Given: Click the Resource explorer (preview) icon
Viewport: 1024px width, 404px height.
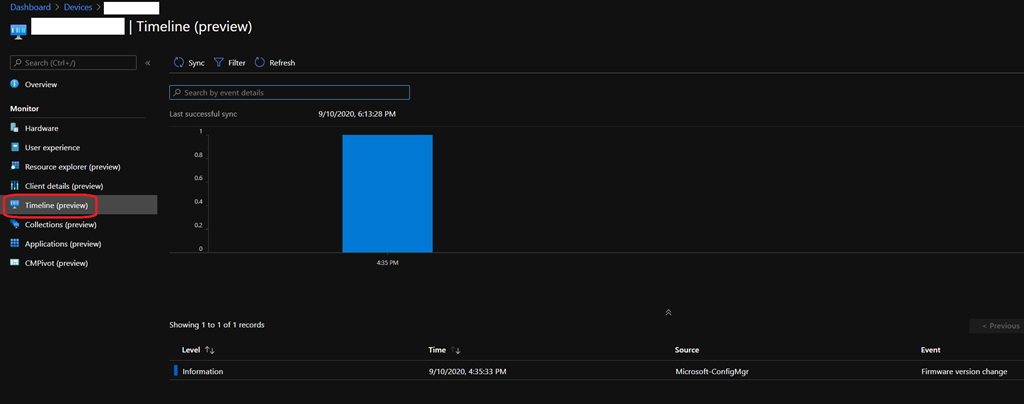Looking at the screenshot, I should (15, 167).
